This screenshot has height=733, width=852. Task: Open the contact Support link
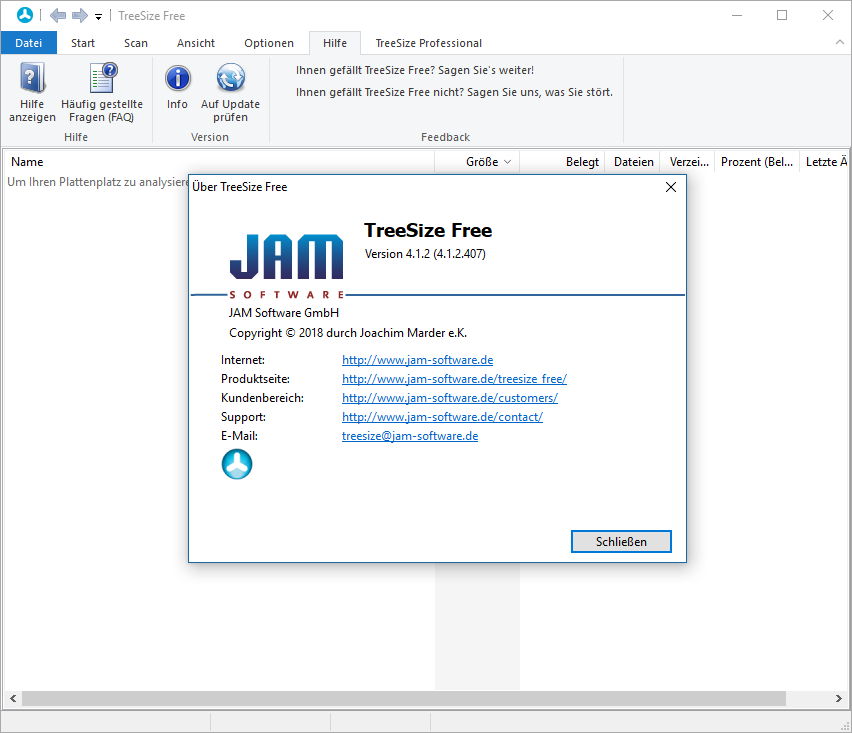[x=442, y=417]
